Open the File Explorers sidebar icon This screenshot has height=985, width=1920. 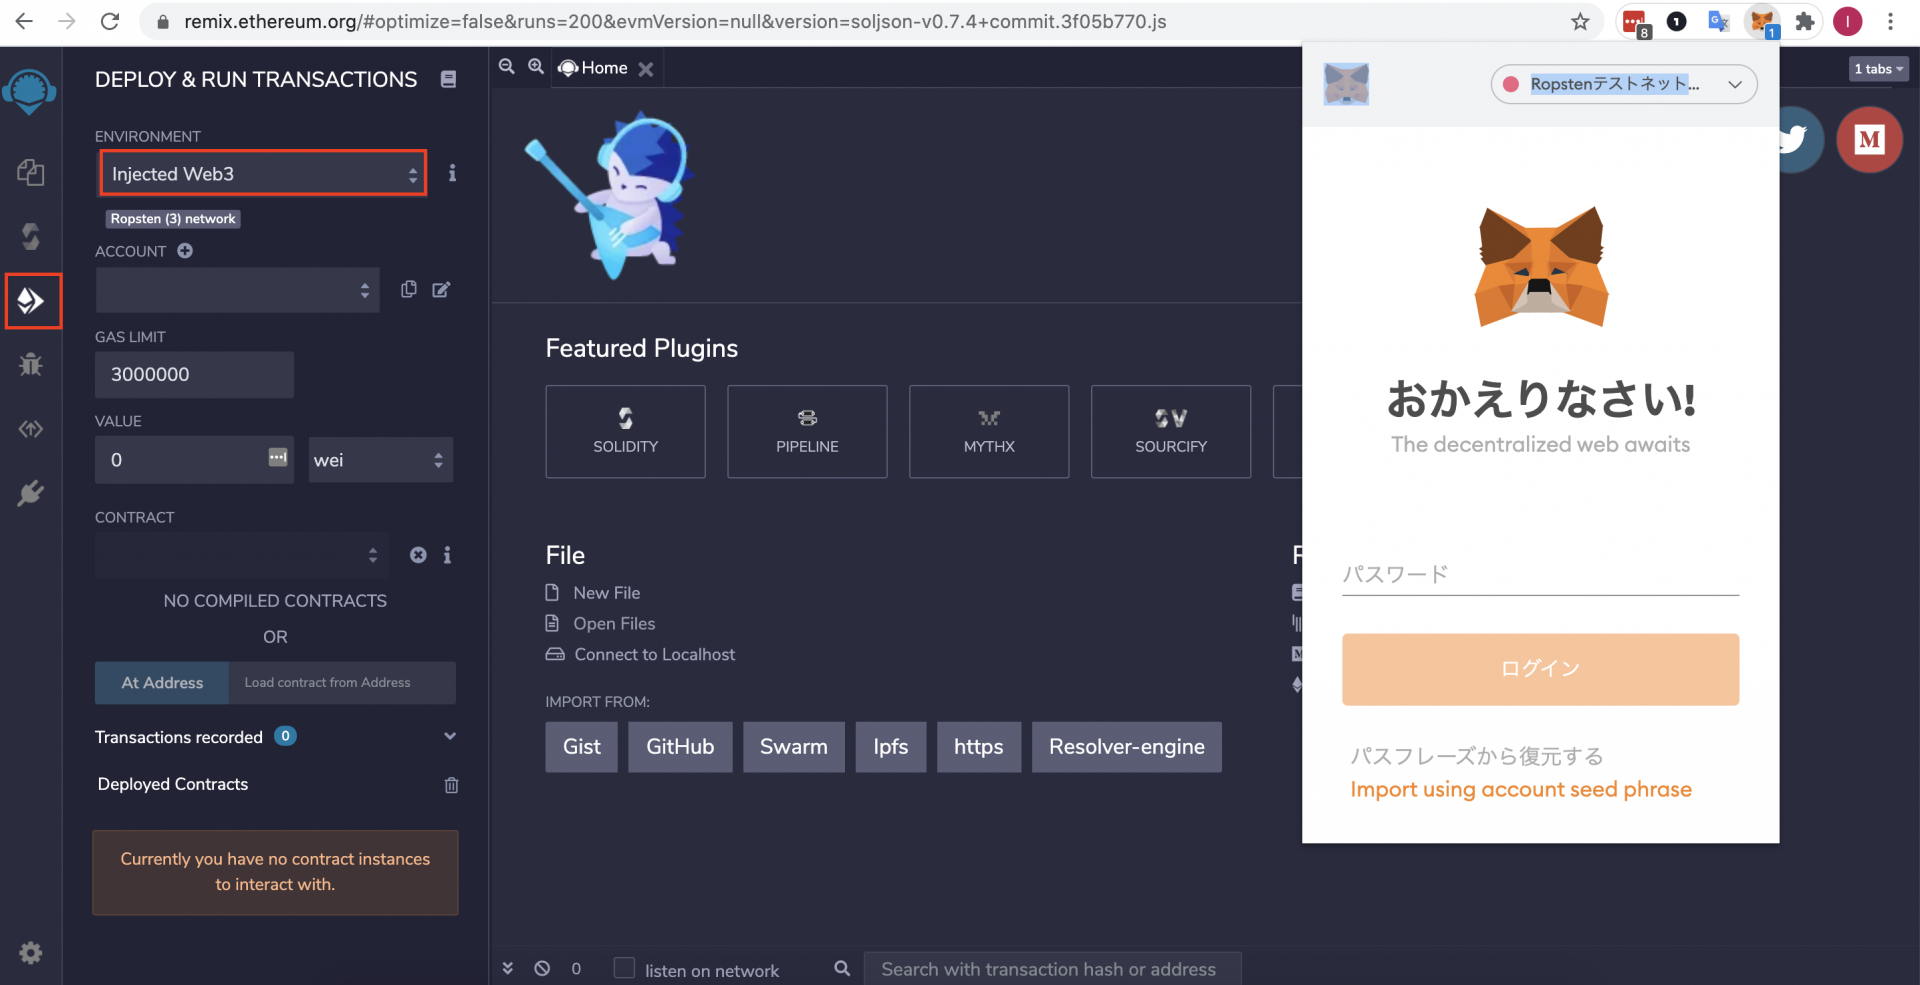point(31,173)
